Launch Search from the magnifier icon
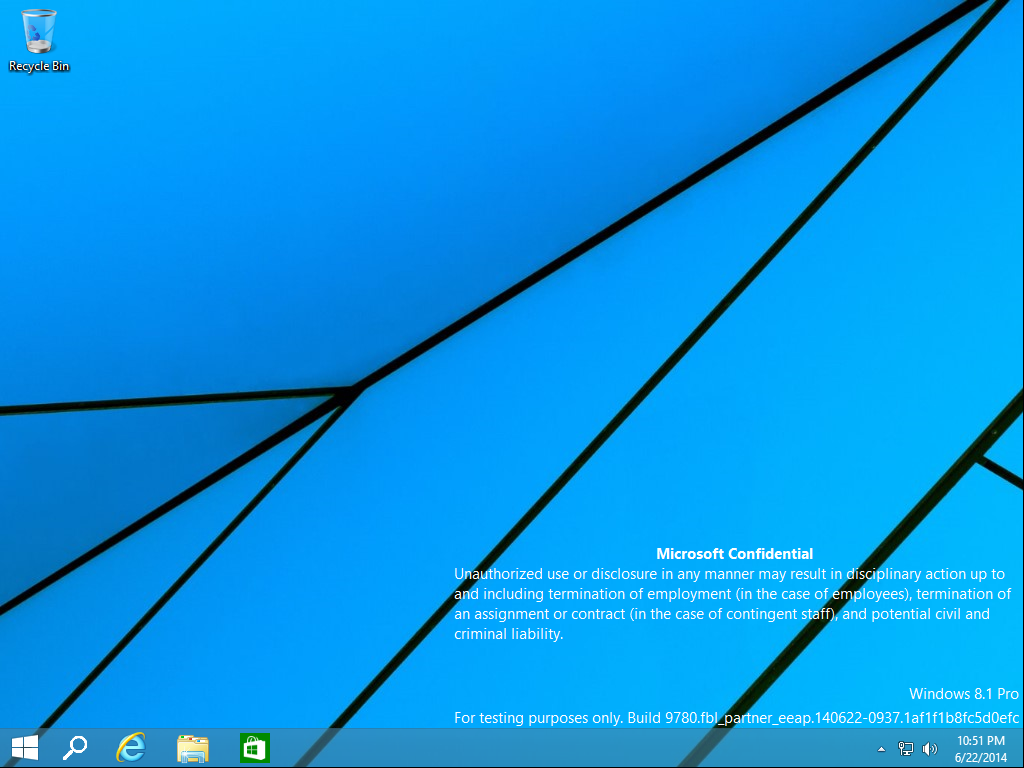Image resolution: width=1024 pixels, height=768 pixels. pyautogui.click(x=75, y=748)
